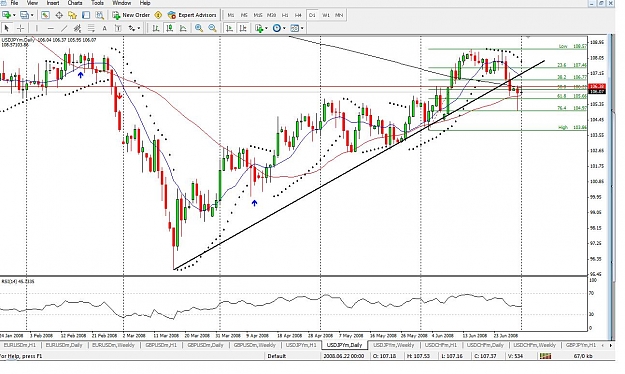Viewport: 625px width, 374px height.
Task: Expand the periods dropdown arrow
Action: tap(284, 28)
